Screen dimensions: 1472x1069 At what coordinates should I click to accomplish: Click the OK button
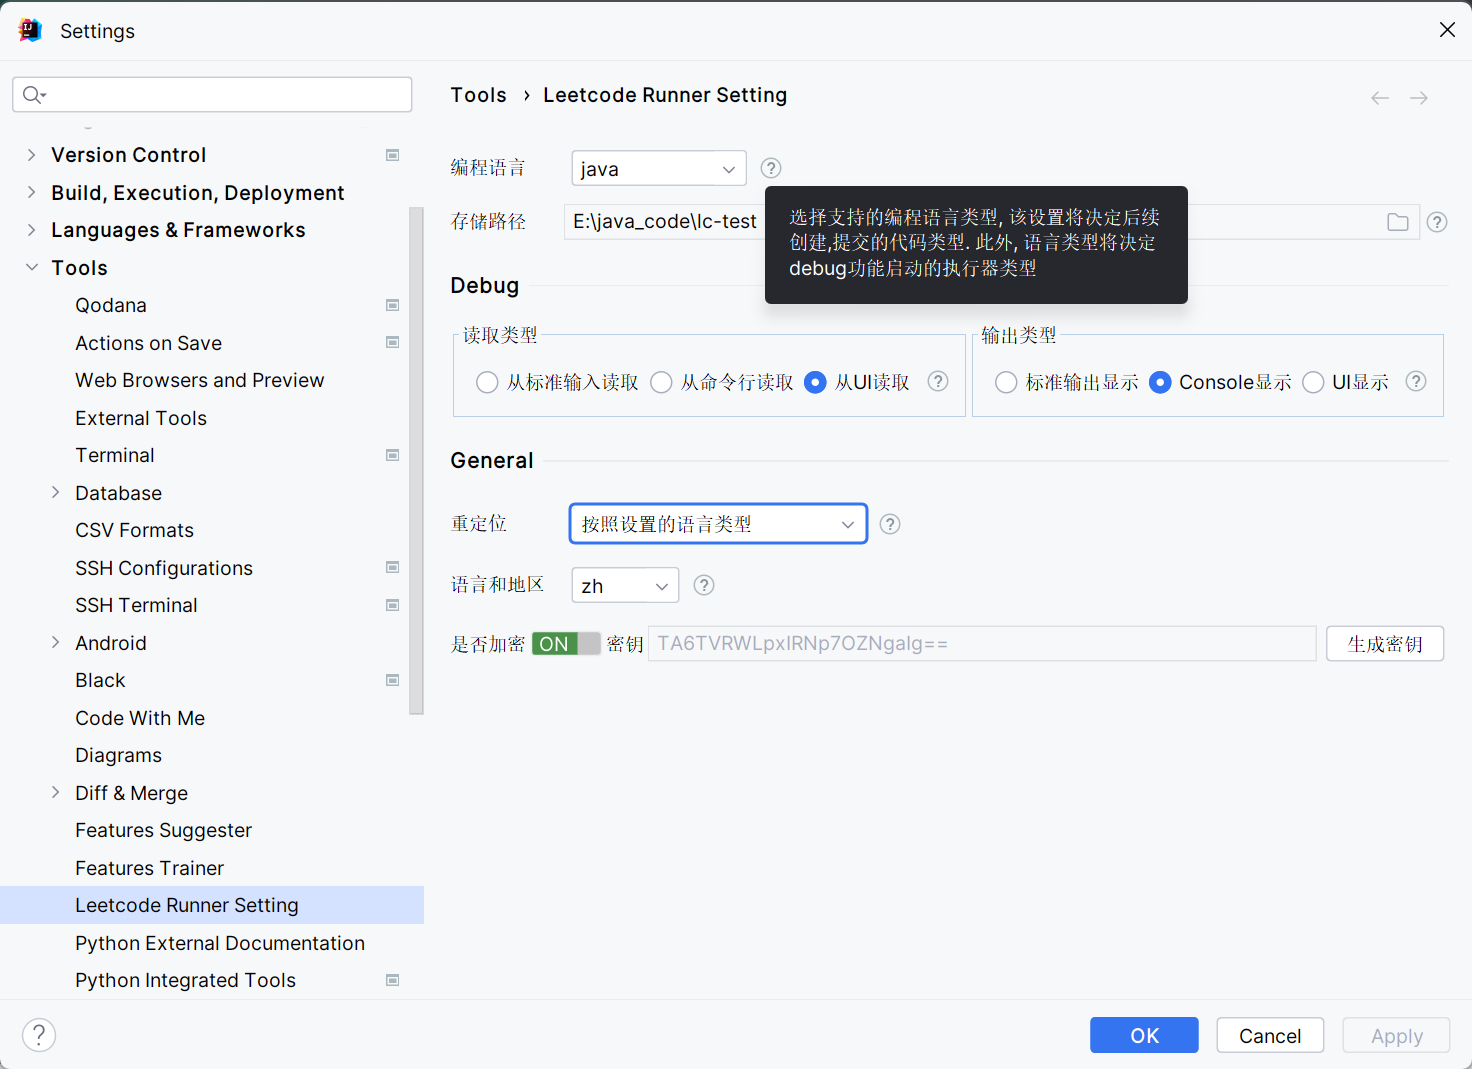coord(1144,1035)
